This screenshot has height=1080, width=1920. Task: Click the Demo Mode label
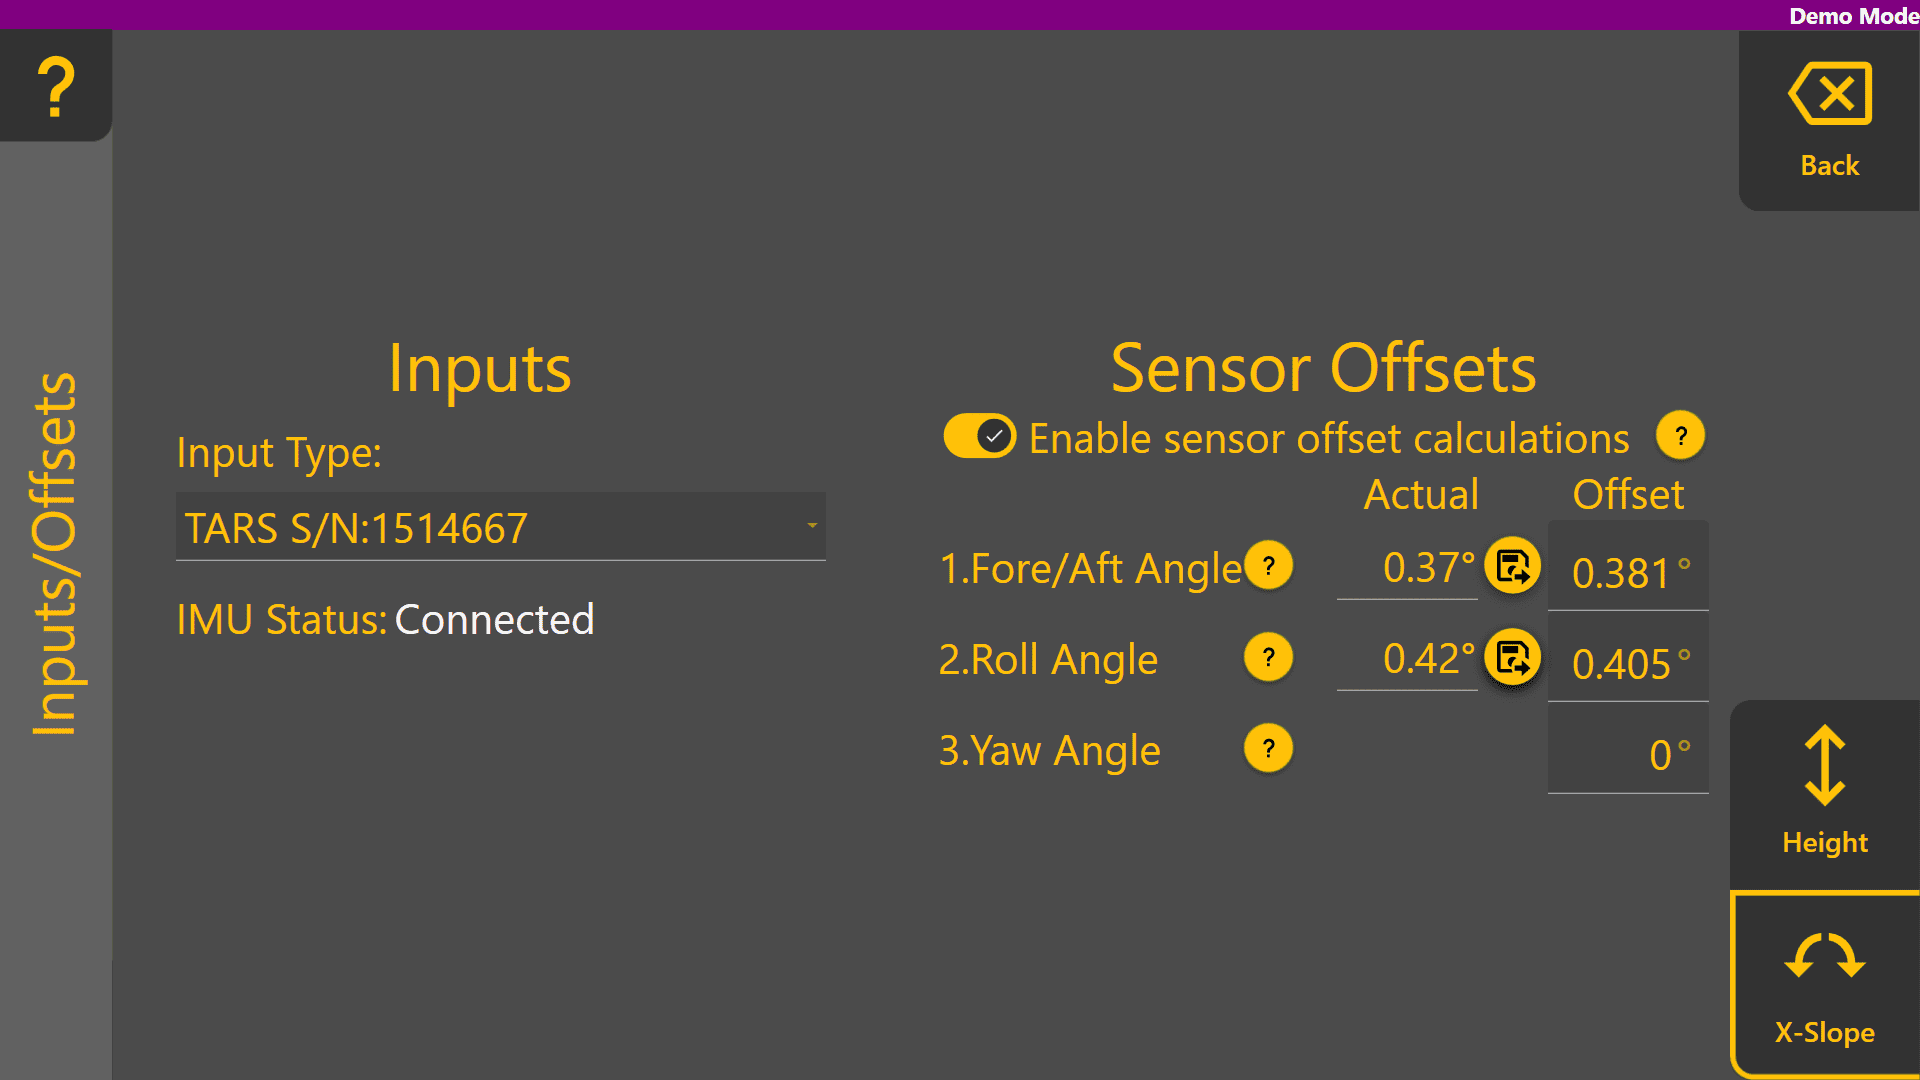coord(1853,16)
